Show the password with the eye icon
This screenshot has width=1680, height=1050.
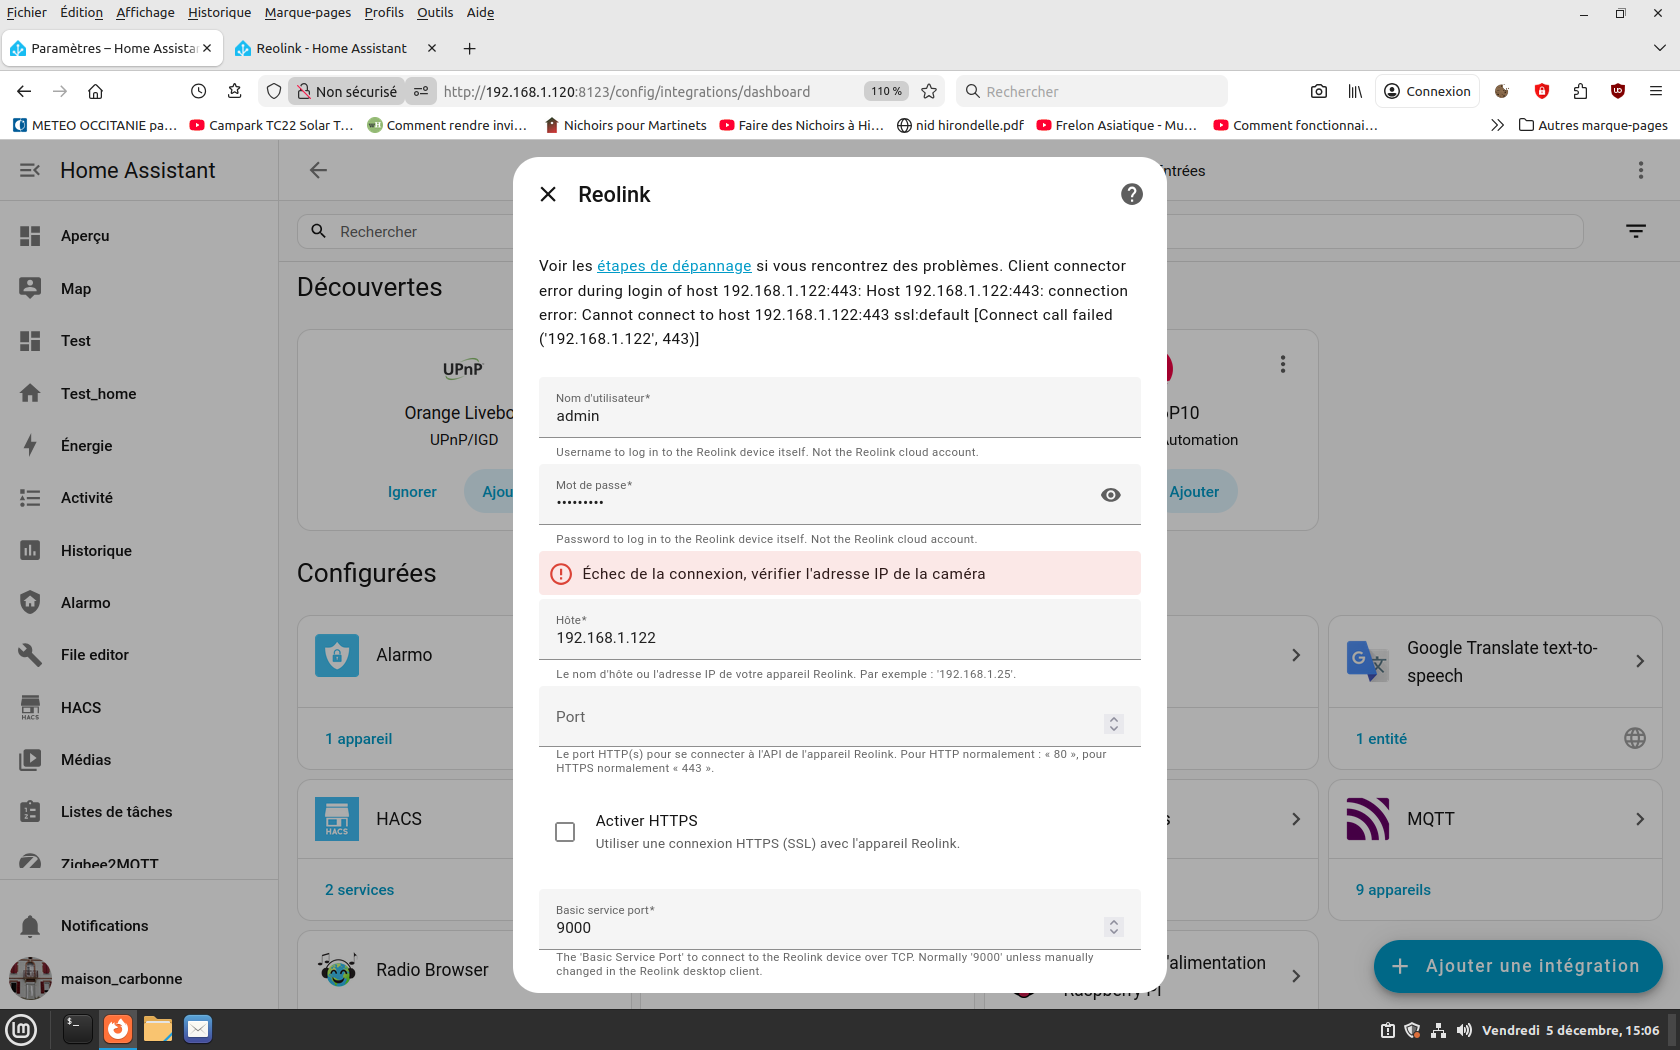(x=1110, y=495)
